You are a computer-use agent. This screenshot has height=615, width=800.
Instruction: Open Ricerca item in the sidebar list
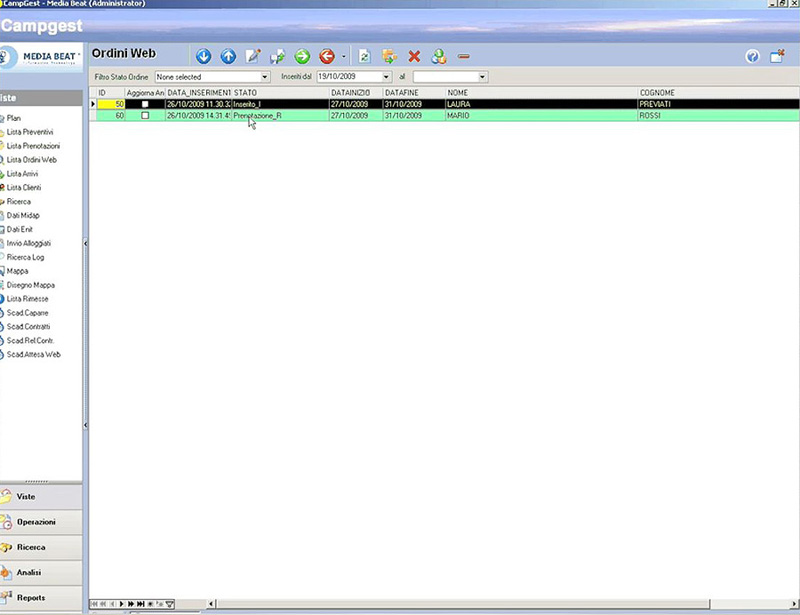click(x=18, y=202)
